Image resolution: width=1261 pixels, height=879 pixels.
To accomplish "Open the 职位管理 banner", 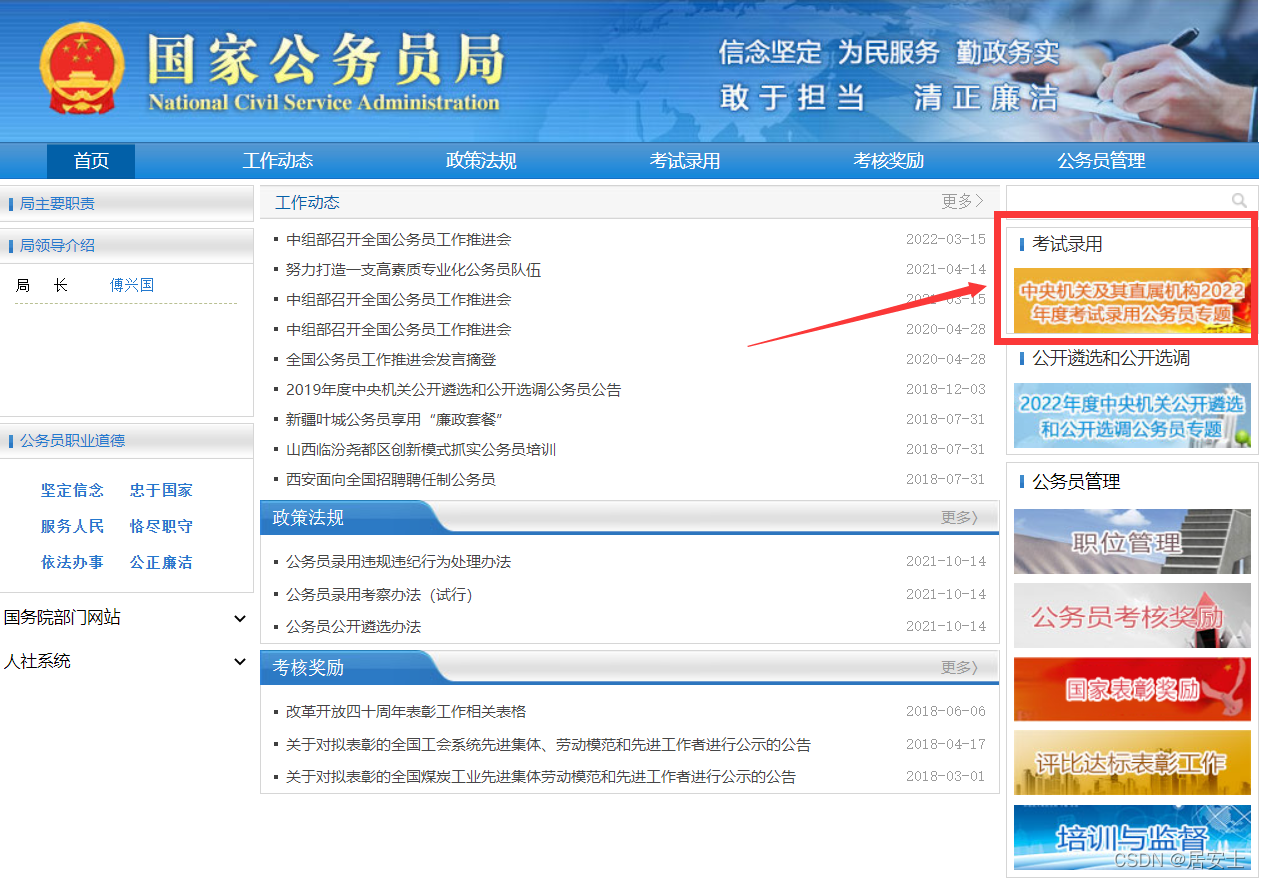I will pos(1132,541).
